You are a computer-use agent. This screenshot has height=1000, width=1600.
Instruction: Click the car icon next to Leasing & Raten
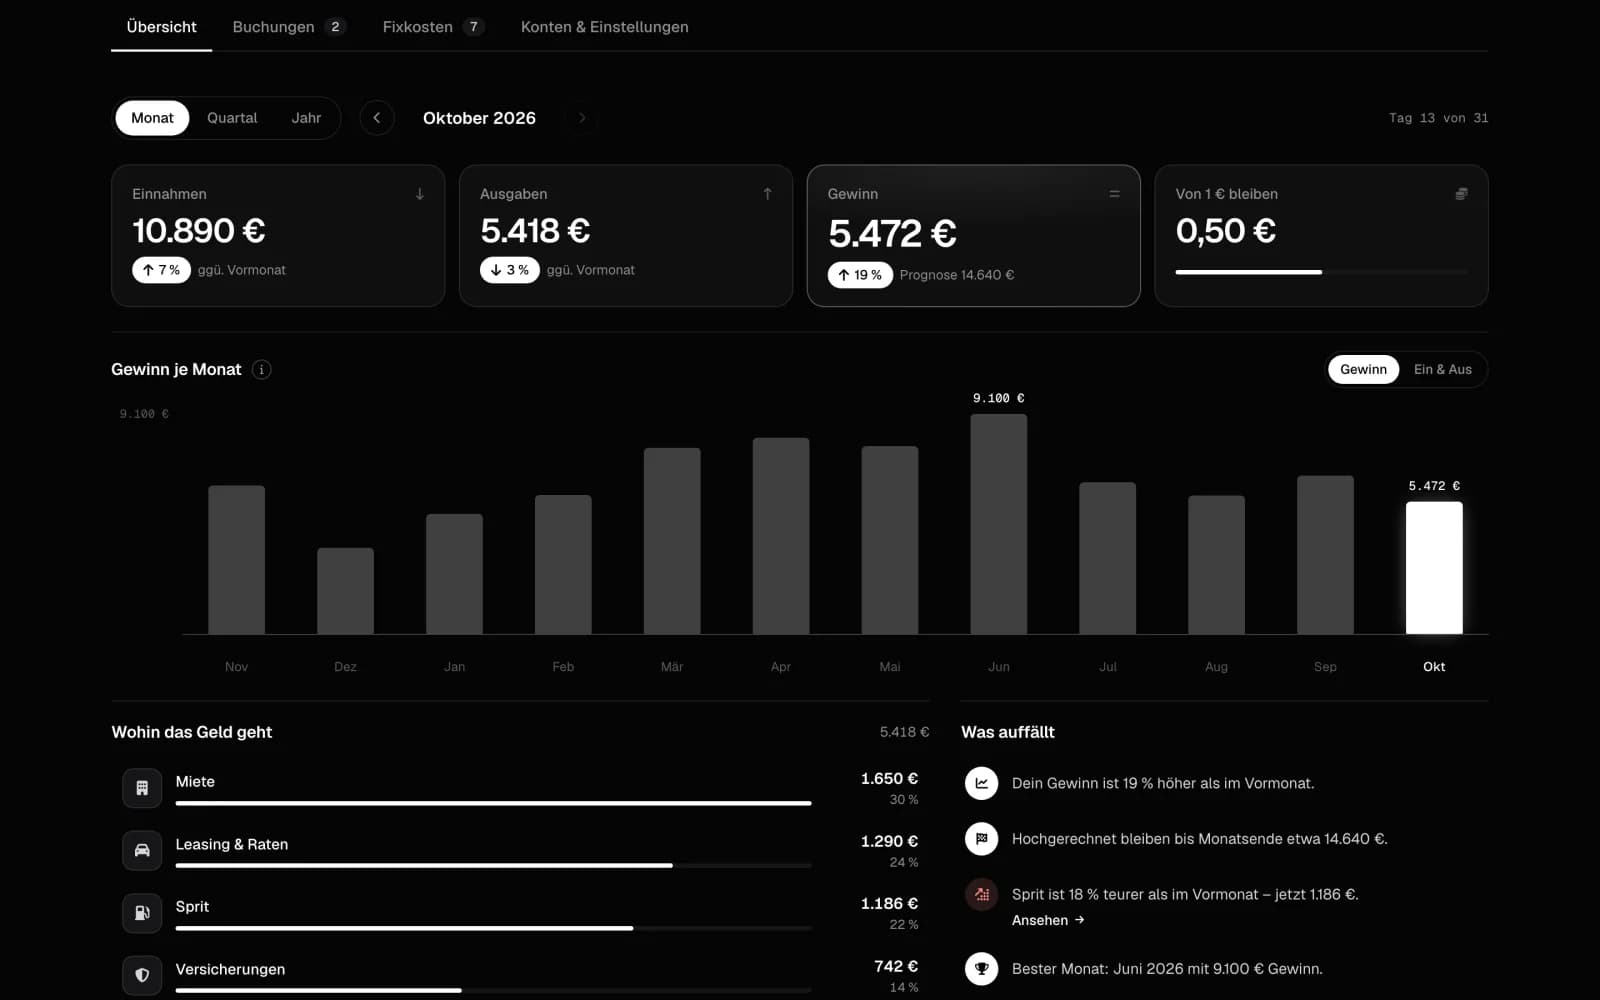point(142,851)
